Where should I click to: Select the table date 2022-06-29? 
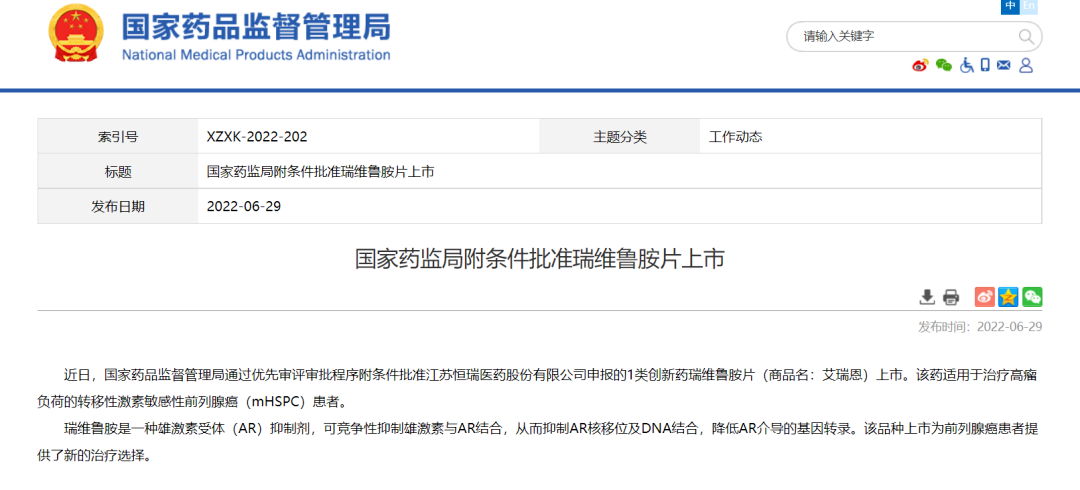tap(244, 207)
